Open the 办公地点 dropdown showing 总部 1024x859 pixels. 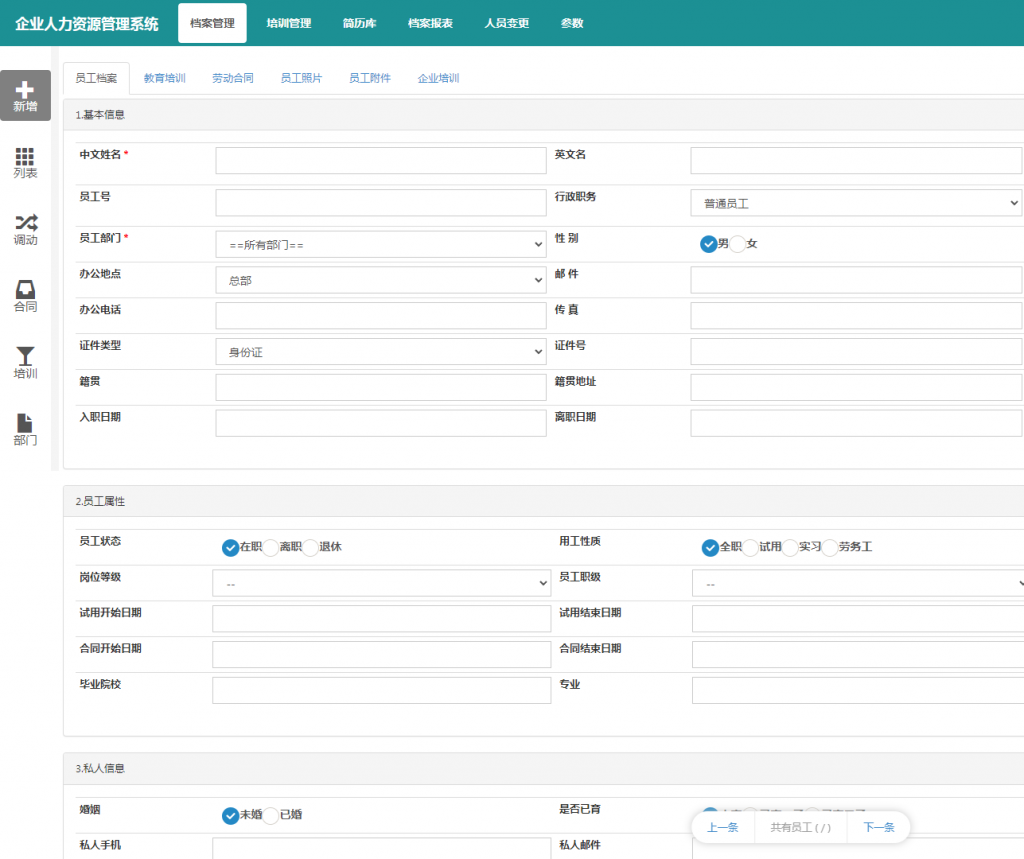[x=381, y=280]
